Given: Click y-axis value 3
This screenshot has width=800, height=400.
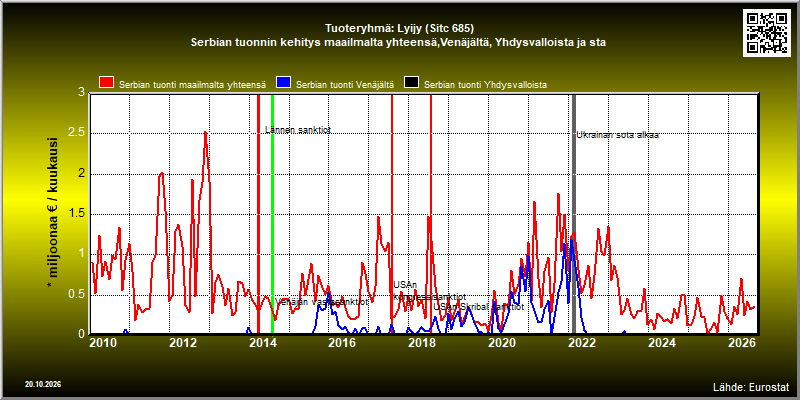Looking at the screenshot, I should [x=82, y=92].
